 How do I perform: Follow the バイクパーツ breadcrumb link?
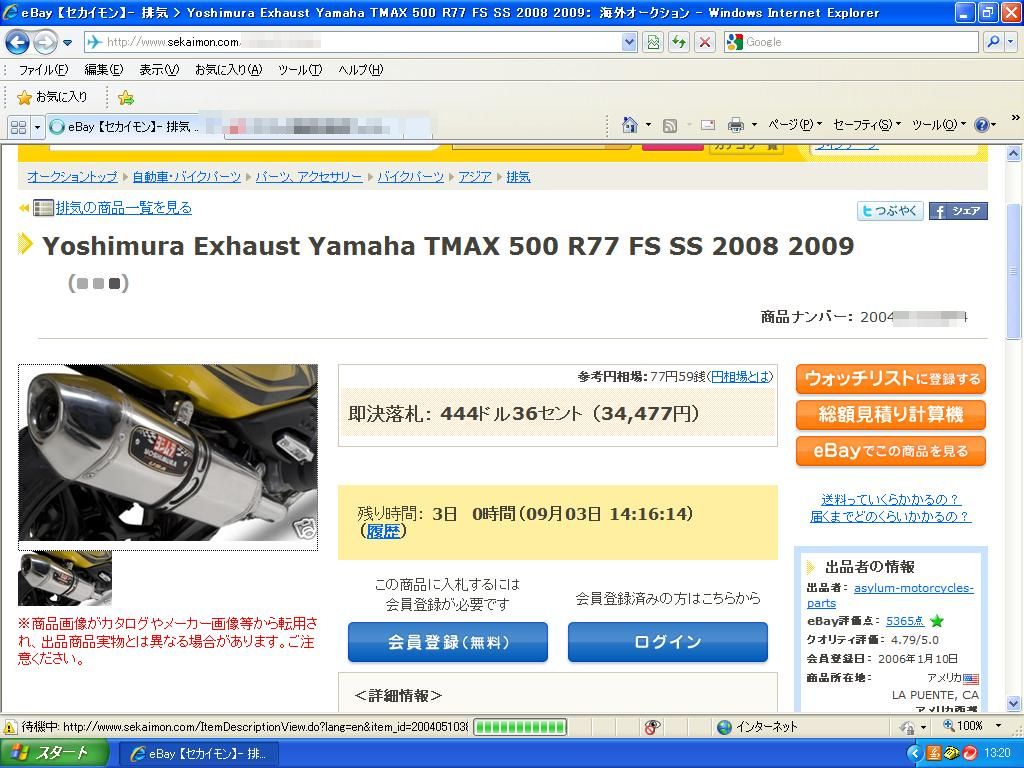[411, 176]
